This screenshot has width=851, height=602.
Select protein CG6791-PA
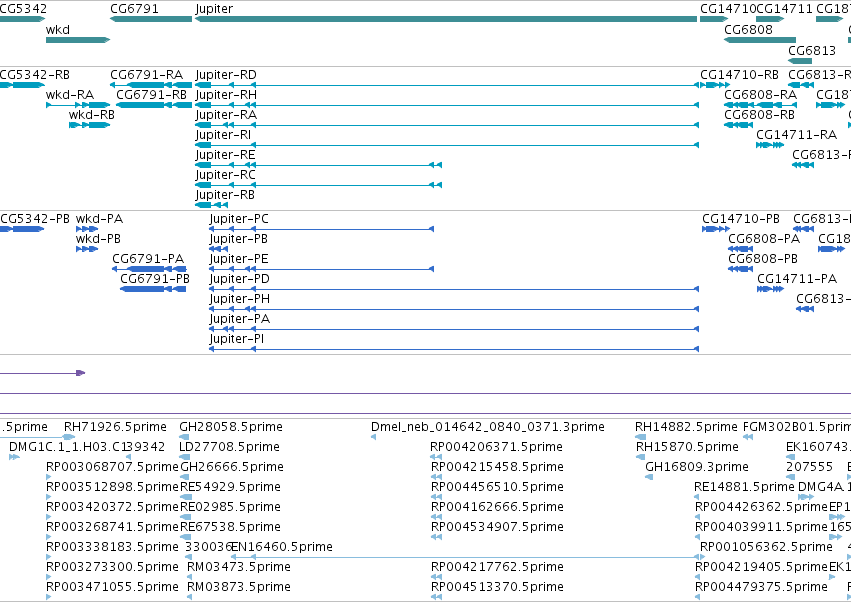click(149, 269)
